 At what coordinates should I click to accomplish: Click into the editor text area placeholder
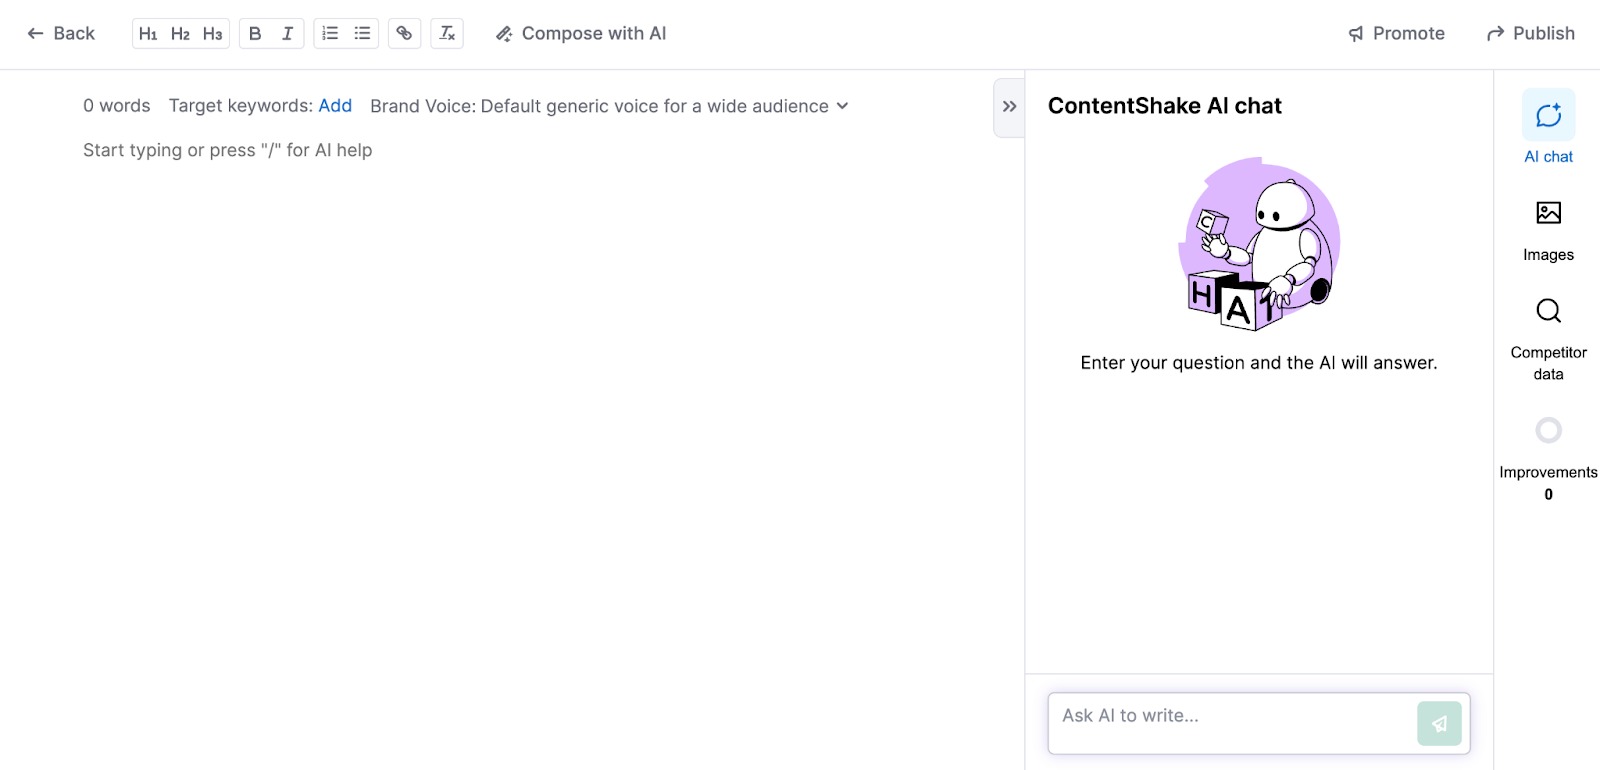click(228, 150)
